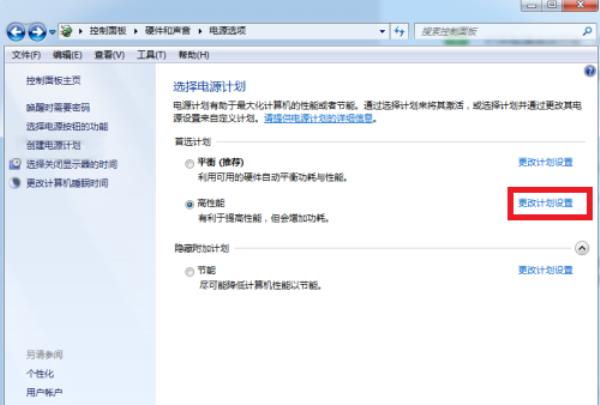The width and height of the screenshot is (600, 405).
Task: Click the display-off time monitor icon
Action: 15,164
